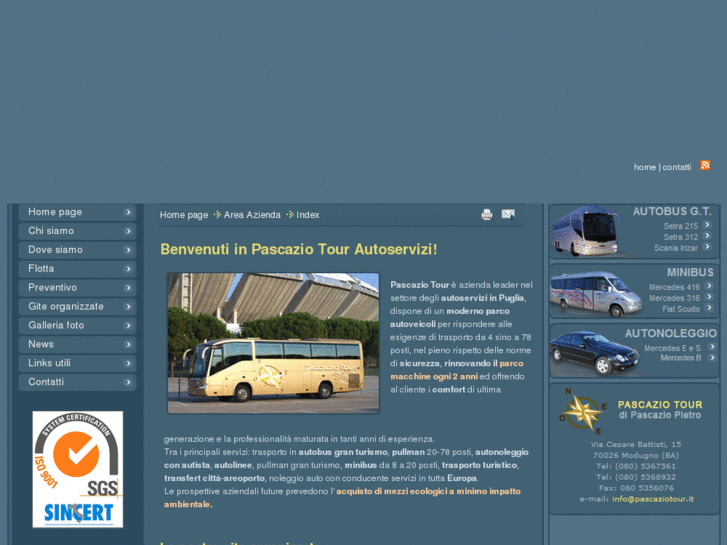Click the compass rose logo of Pascazio Tour
The height and width of the screenshot is (545, 727).
click(x=583, y=411)
